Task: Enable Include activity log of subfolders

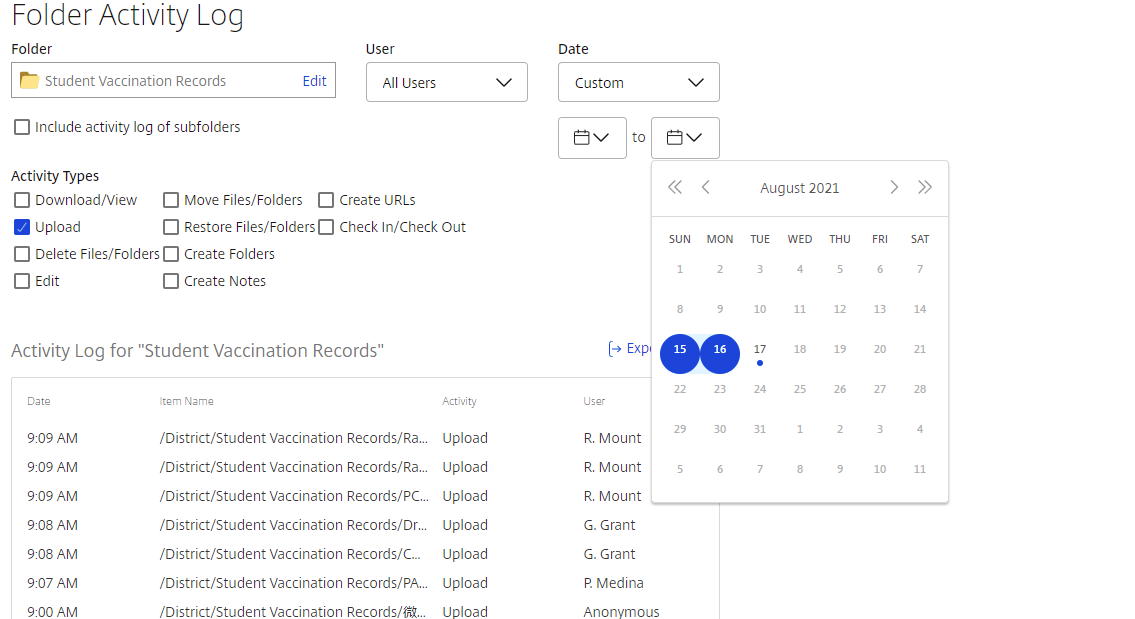Action: click(x=22, y=127)
